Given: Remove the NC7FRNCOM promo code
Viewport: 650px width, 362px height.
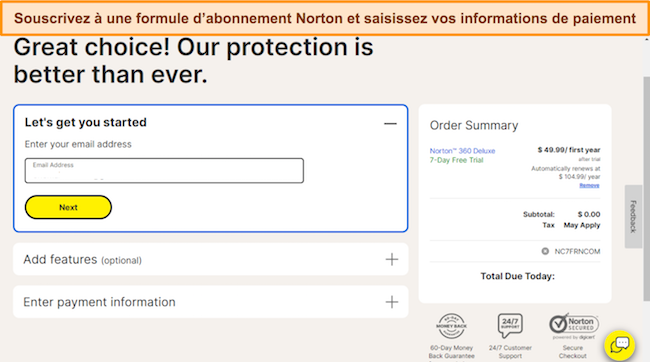Looking at the screenshot, I should (x=545, y=251).
